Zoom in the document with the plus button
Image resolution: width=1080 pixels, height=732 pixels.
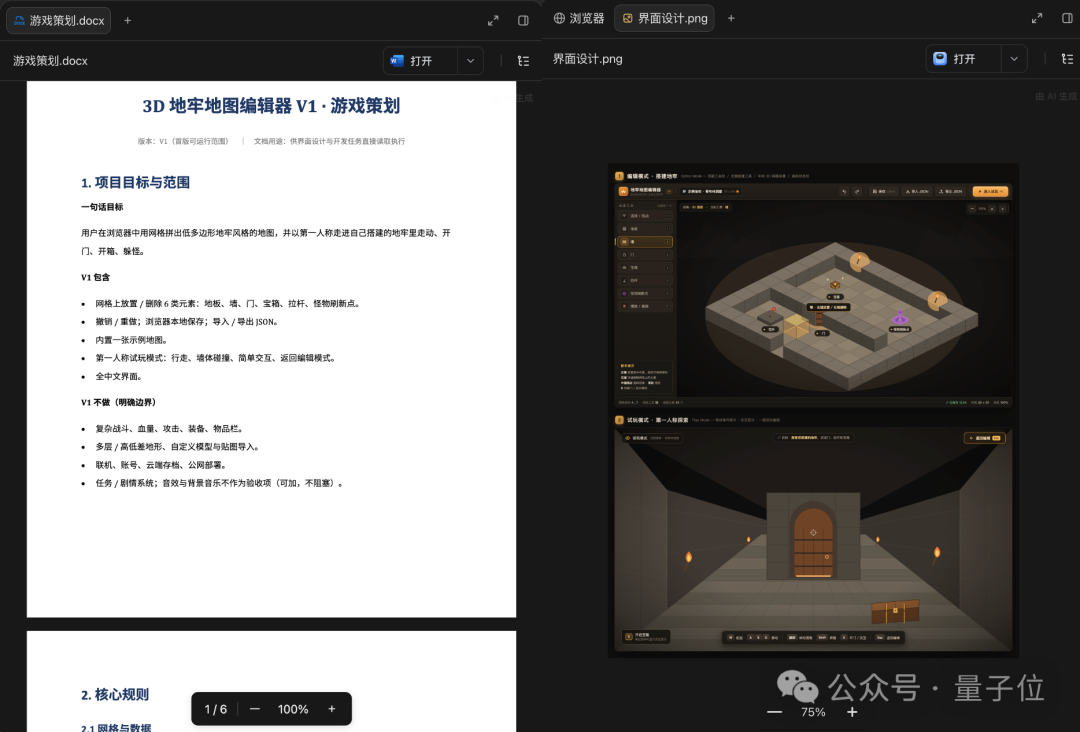(x=331, y=709)
